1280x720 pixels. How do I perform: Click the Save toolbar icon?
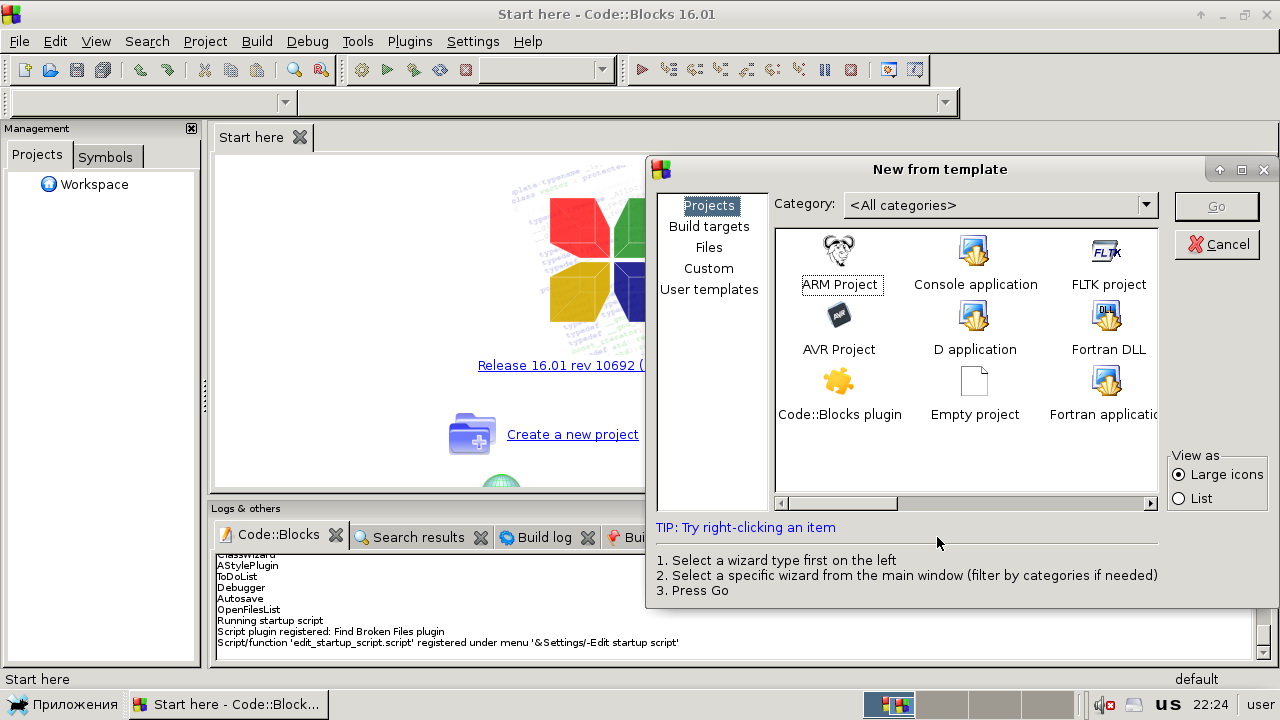tap(76, 70)
